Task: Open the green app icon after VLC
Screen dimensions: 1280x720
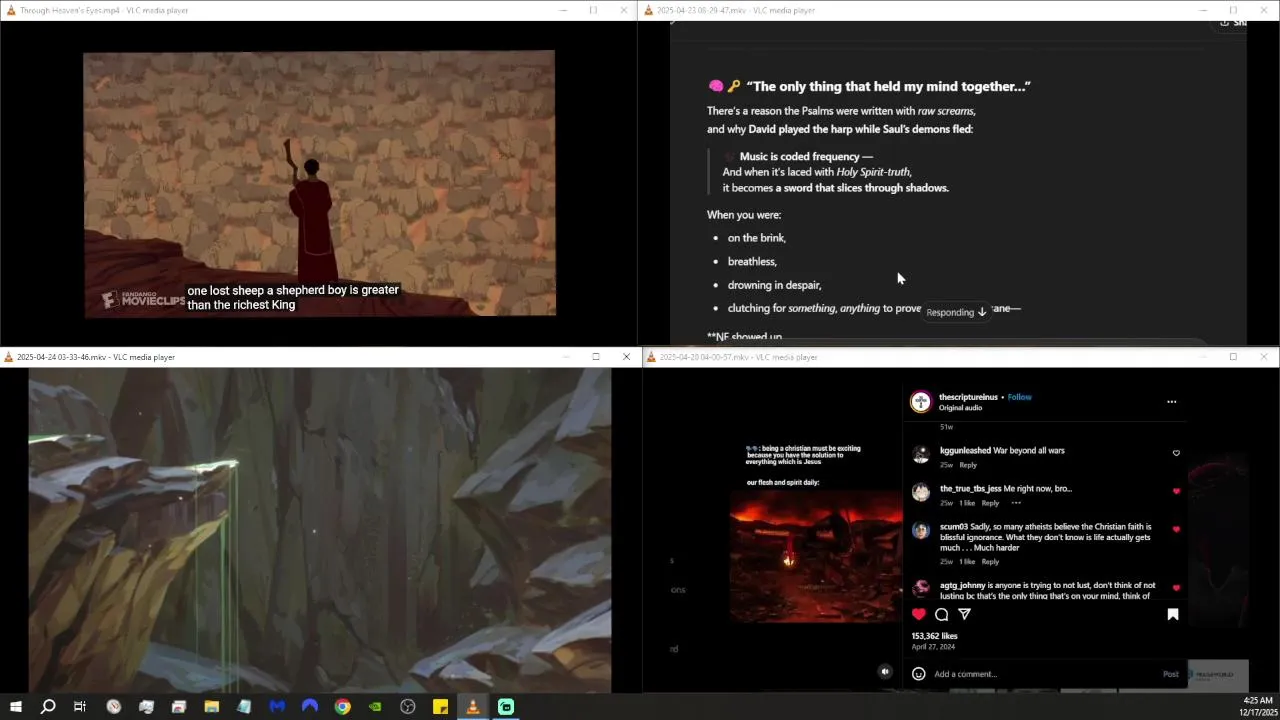Action: [506, 707]
